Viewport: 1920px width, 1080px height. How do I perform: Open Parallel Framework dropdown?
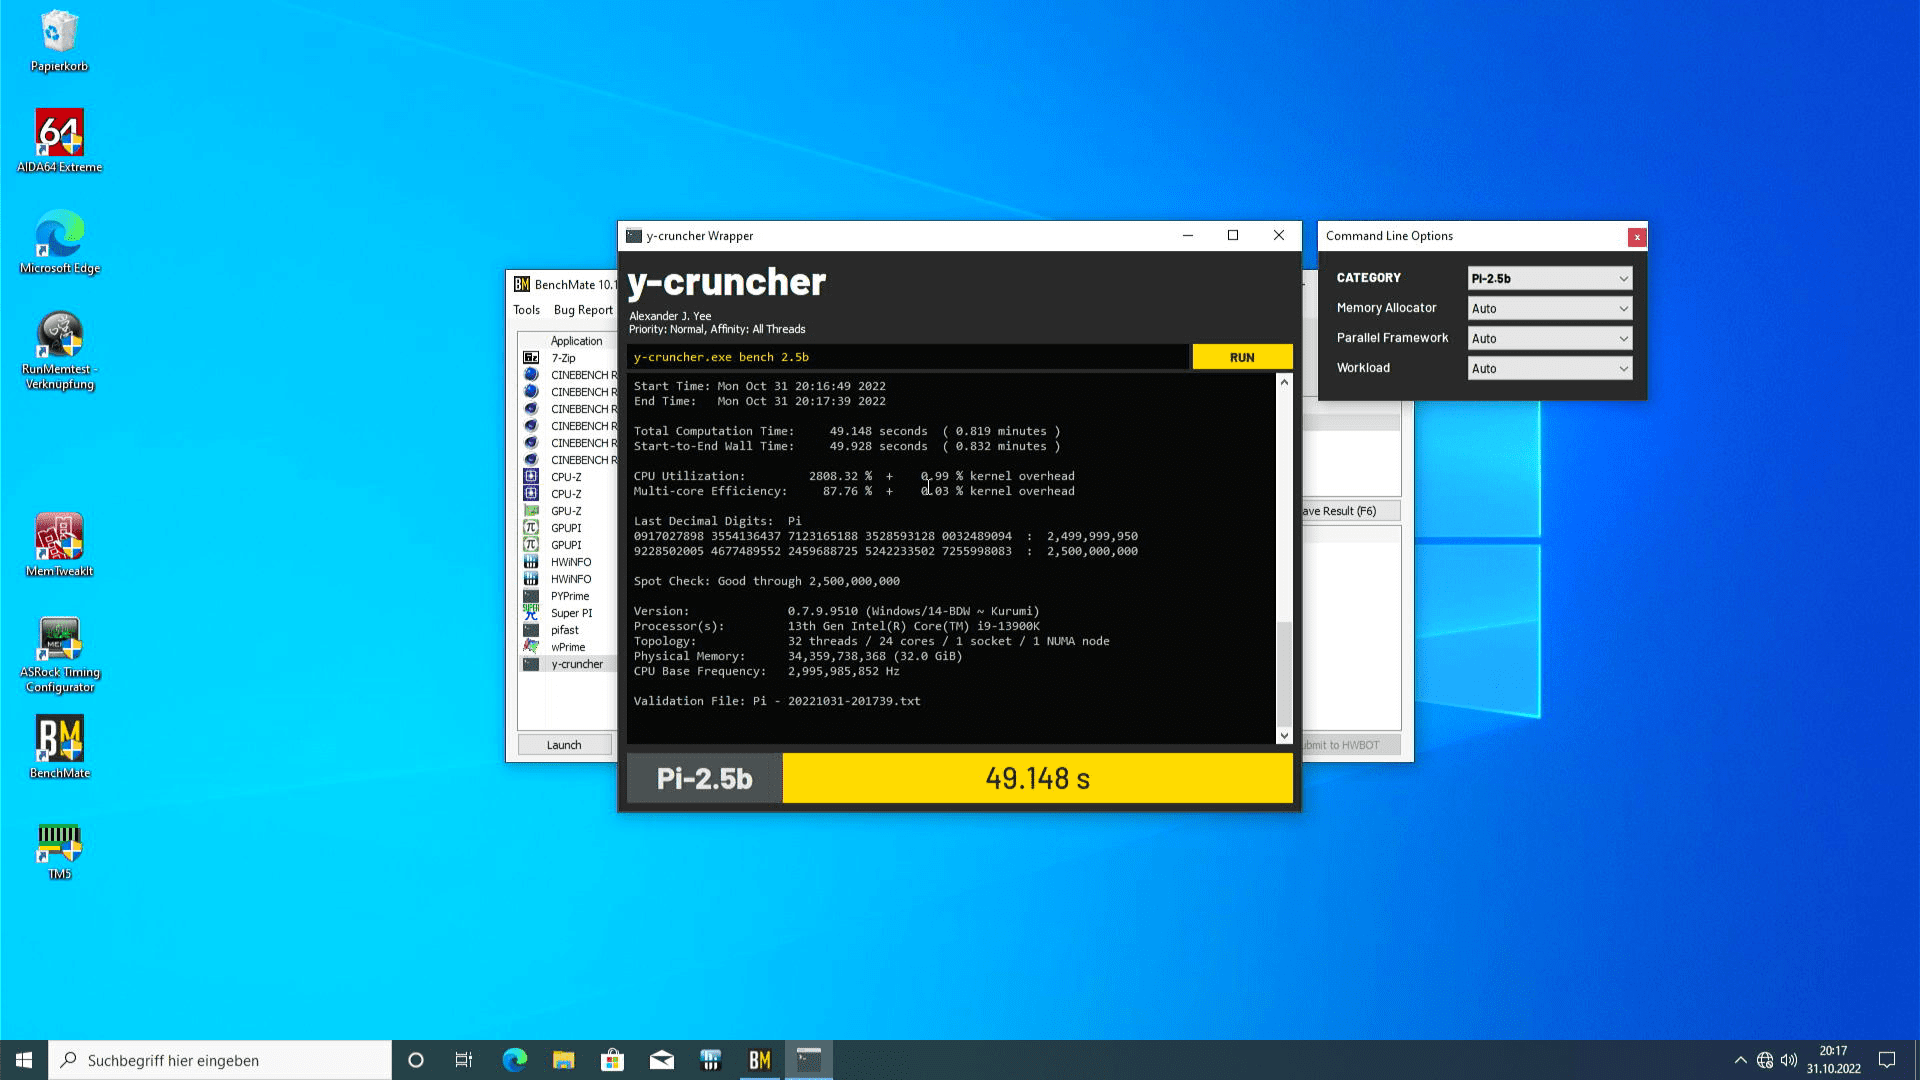pos(1549,339)
